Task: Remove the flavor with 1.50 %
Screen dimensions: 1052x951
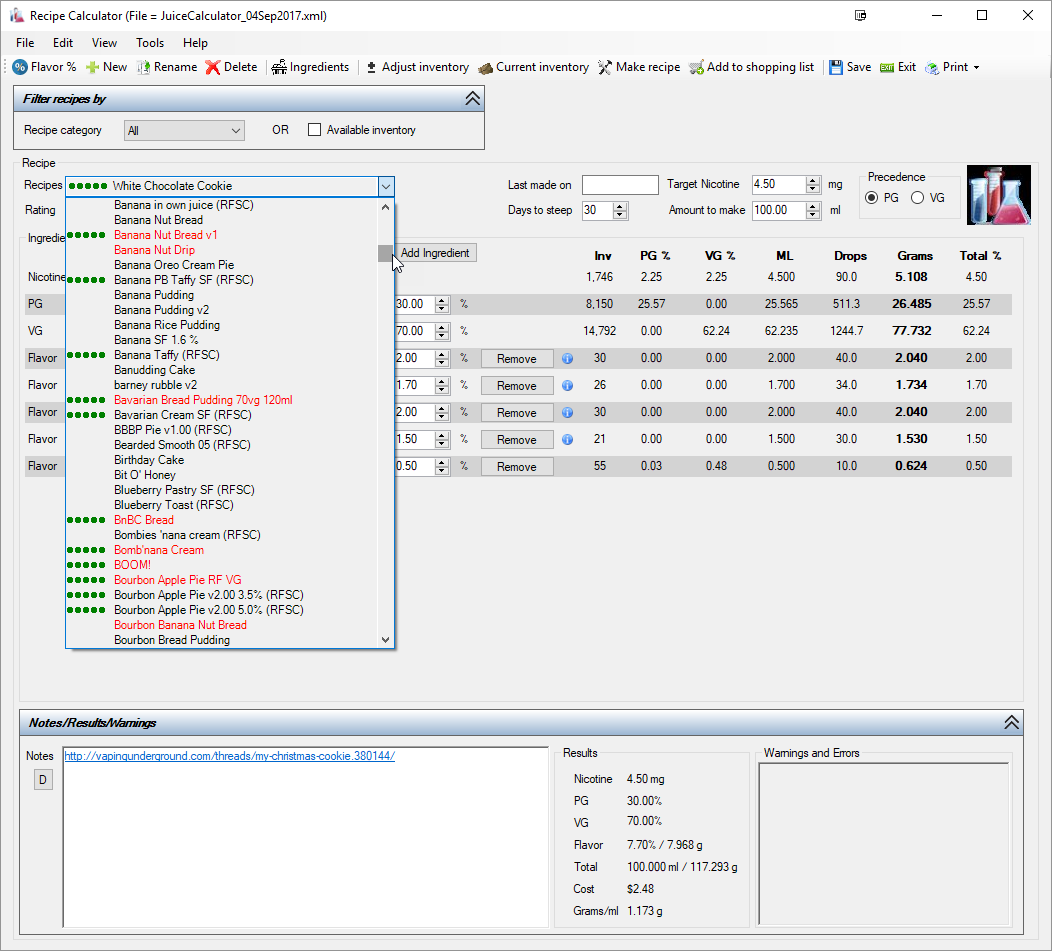Action: click(x=517, y=440)
